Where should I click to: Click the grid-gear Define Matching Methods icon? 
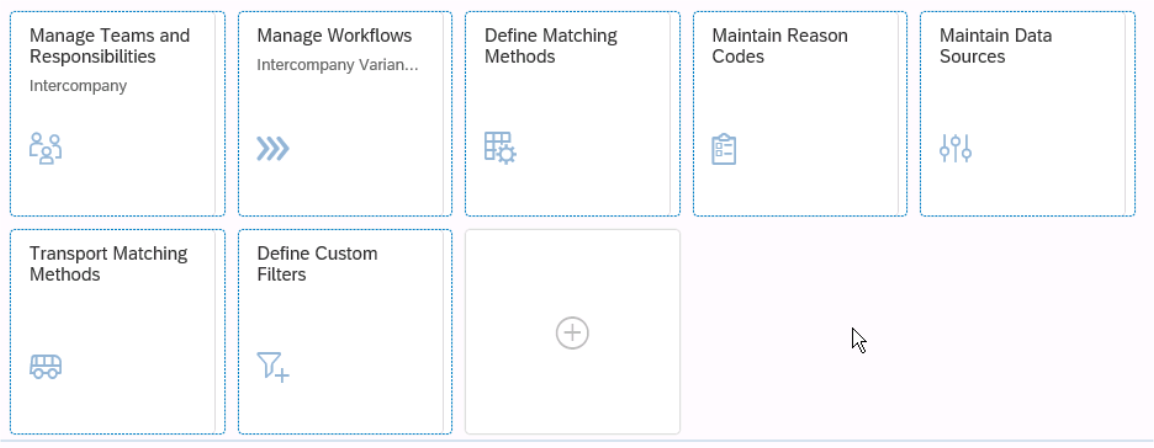pyautogui.click(x=500, y=147)
